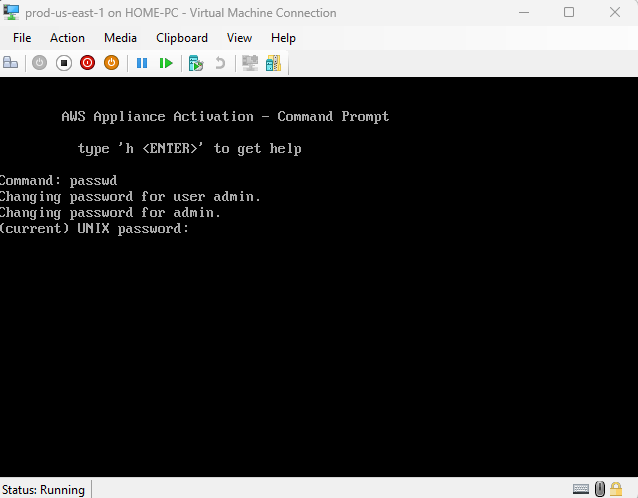Open the Clipboard menu

point(182,38)
